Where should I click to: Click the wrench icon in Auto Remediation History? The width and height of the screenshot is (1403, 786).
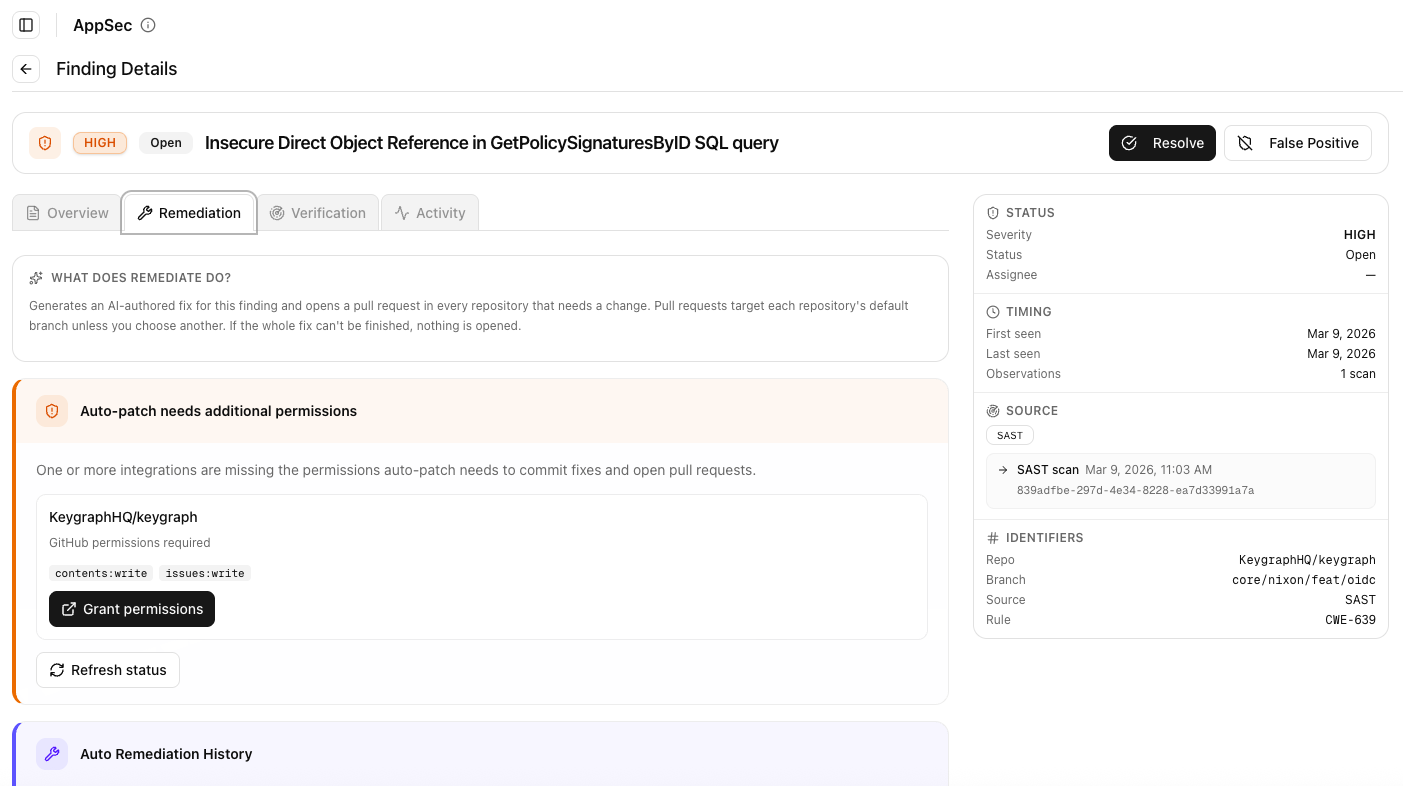click(x=52, y=754)
